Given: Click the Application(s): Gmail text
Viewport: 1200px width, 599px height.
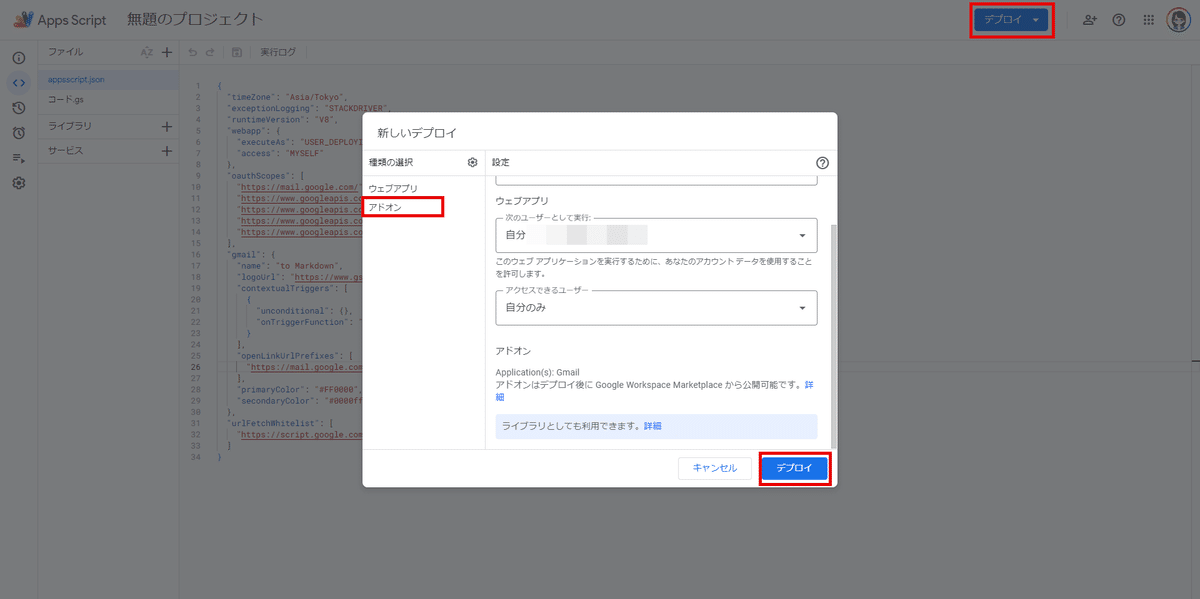Looking at the screenshot, I should pos(538,372).
